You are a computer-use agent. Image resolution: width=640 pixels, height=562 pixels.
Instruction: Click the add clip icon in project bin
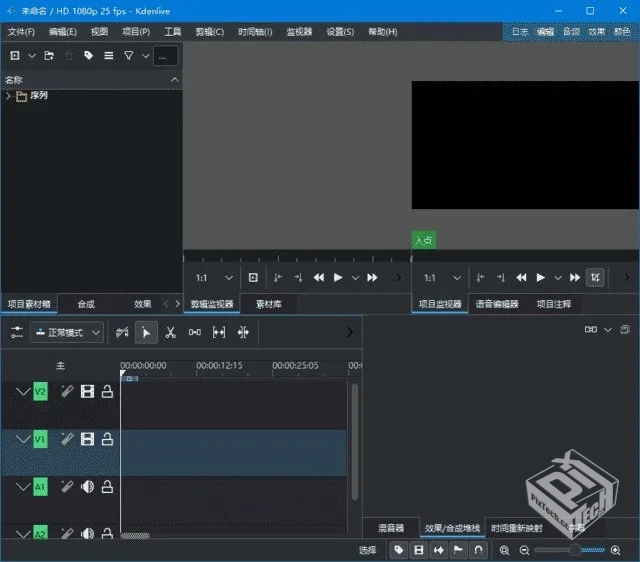15,56
